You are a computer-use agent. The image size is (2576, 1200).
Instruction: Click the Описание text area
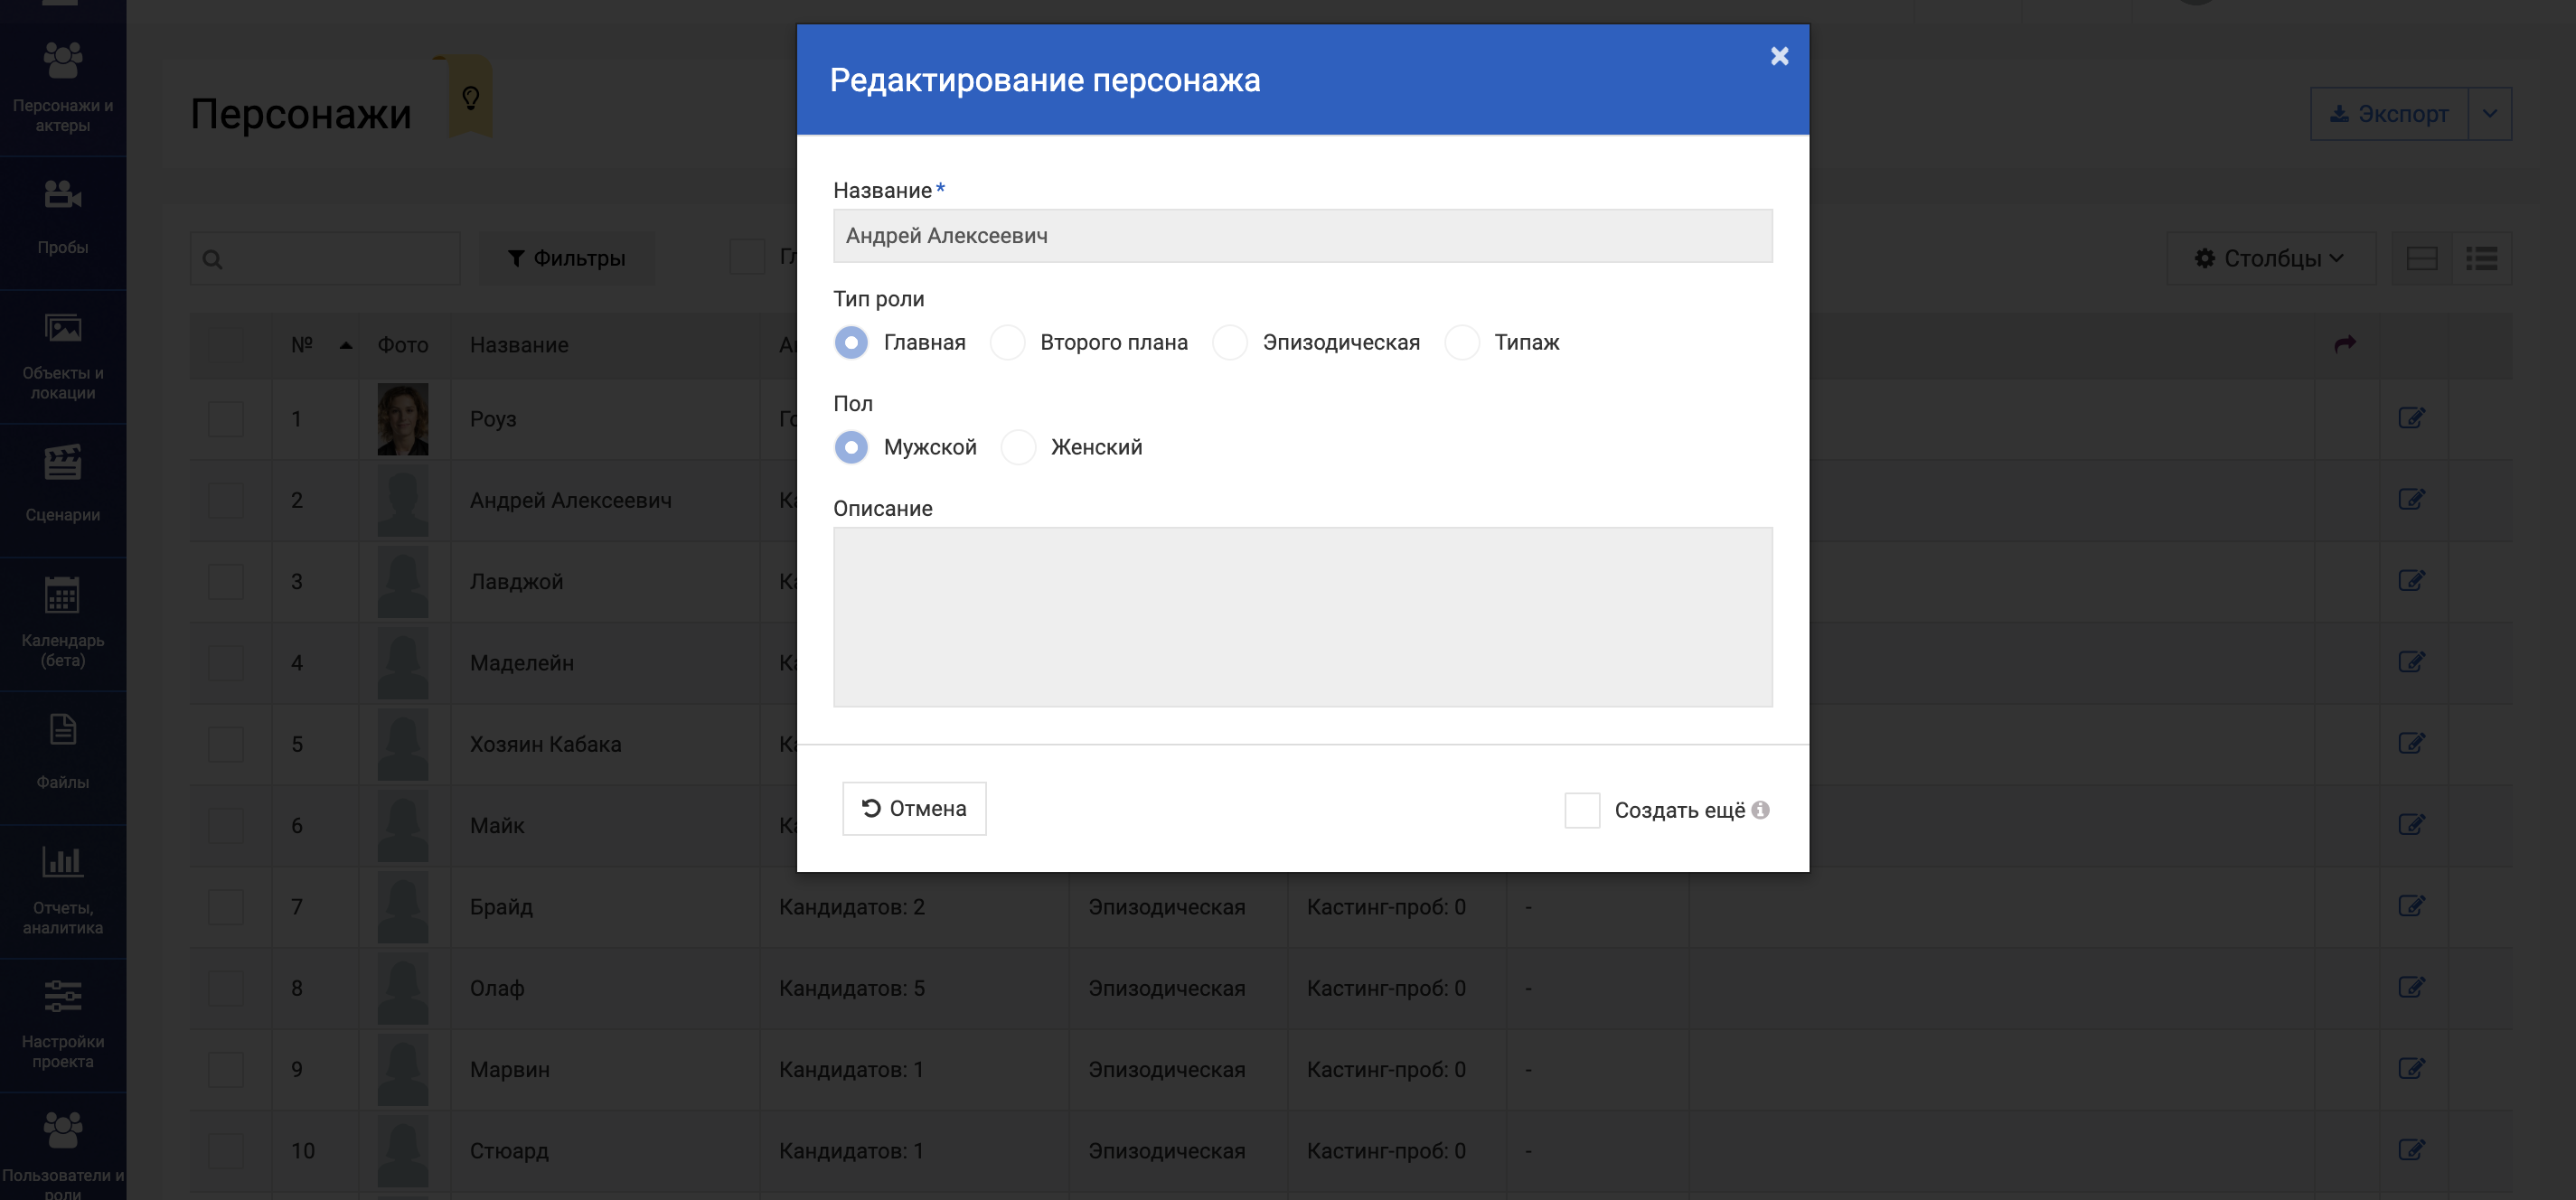pos(1302,617)
